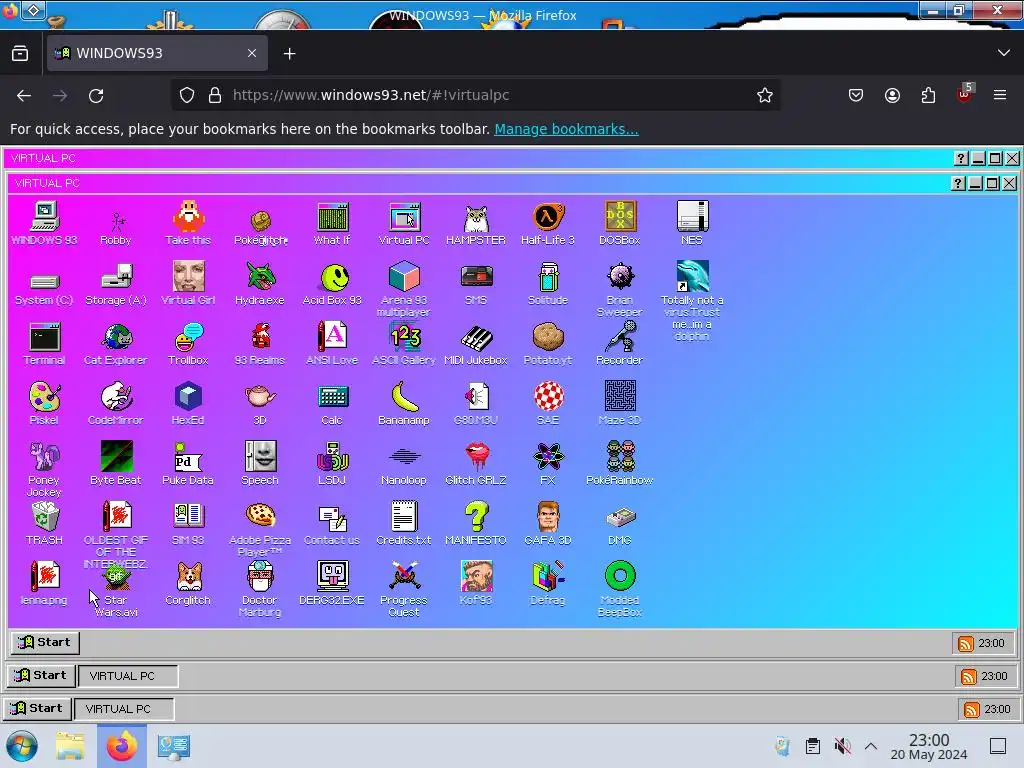Open Storage (A:) drive icon

coord(116,284)
